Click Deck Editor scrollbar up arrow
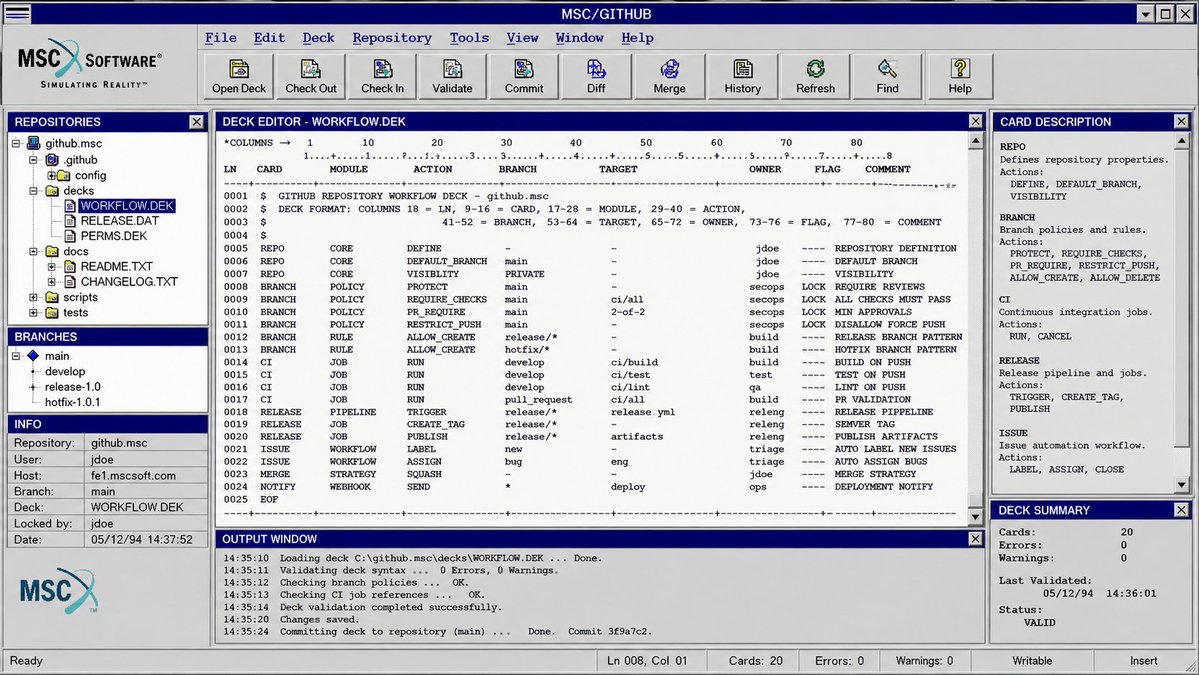1199x675 pixels. tap(976, 141)
